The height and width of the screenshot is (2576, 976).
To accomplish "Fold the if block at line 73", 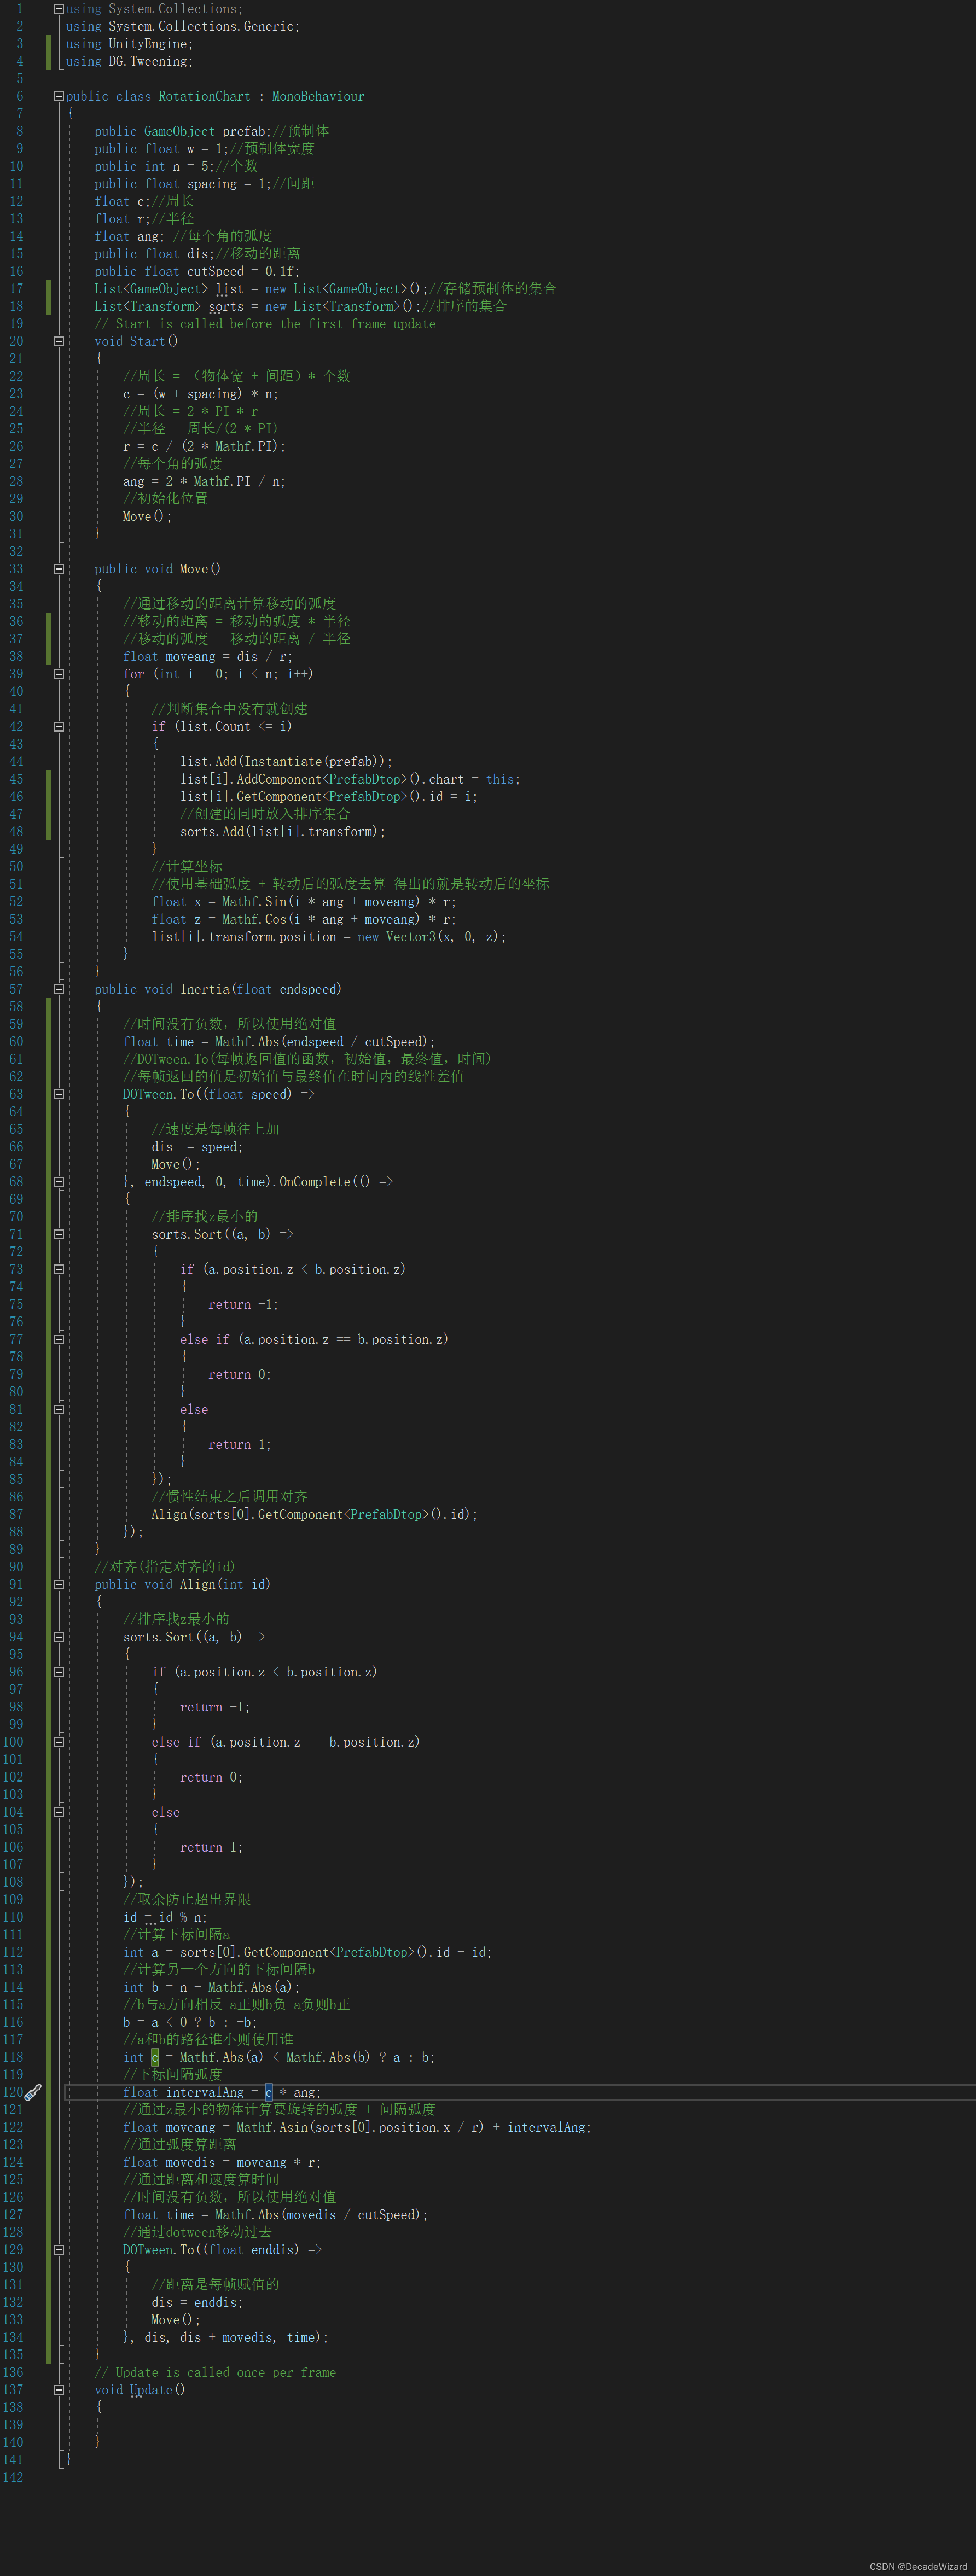I will [x=59, y=1269].
